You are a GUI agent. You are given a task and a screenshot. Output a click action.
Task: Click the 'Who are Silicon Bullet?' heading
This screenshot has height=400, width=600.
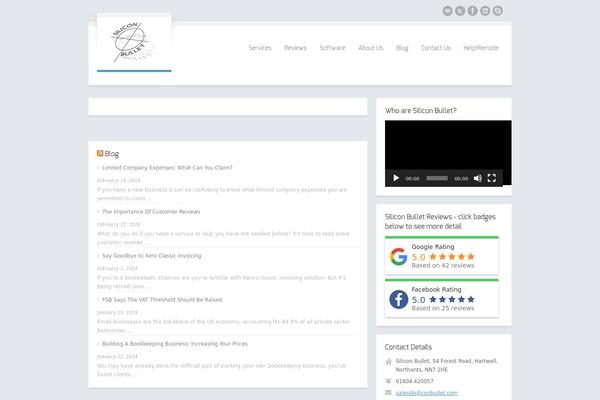coord(421,111)
